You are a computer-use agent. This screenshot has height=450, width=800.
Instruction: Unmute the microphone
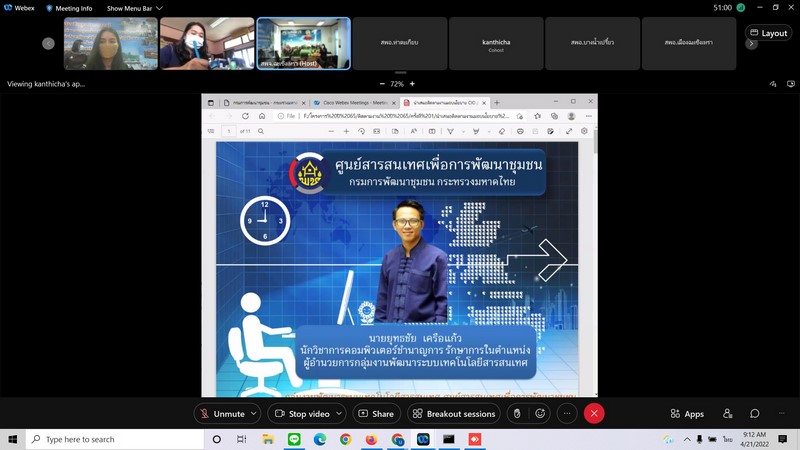pyautogui.click(x=222, y=414)
